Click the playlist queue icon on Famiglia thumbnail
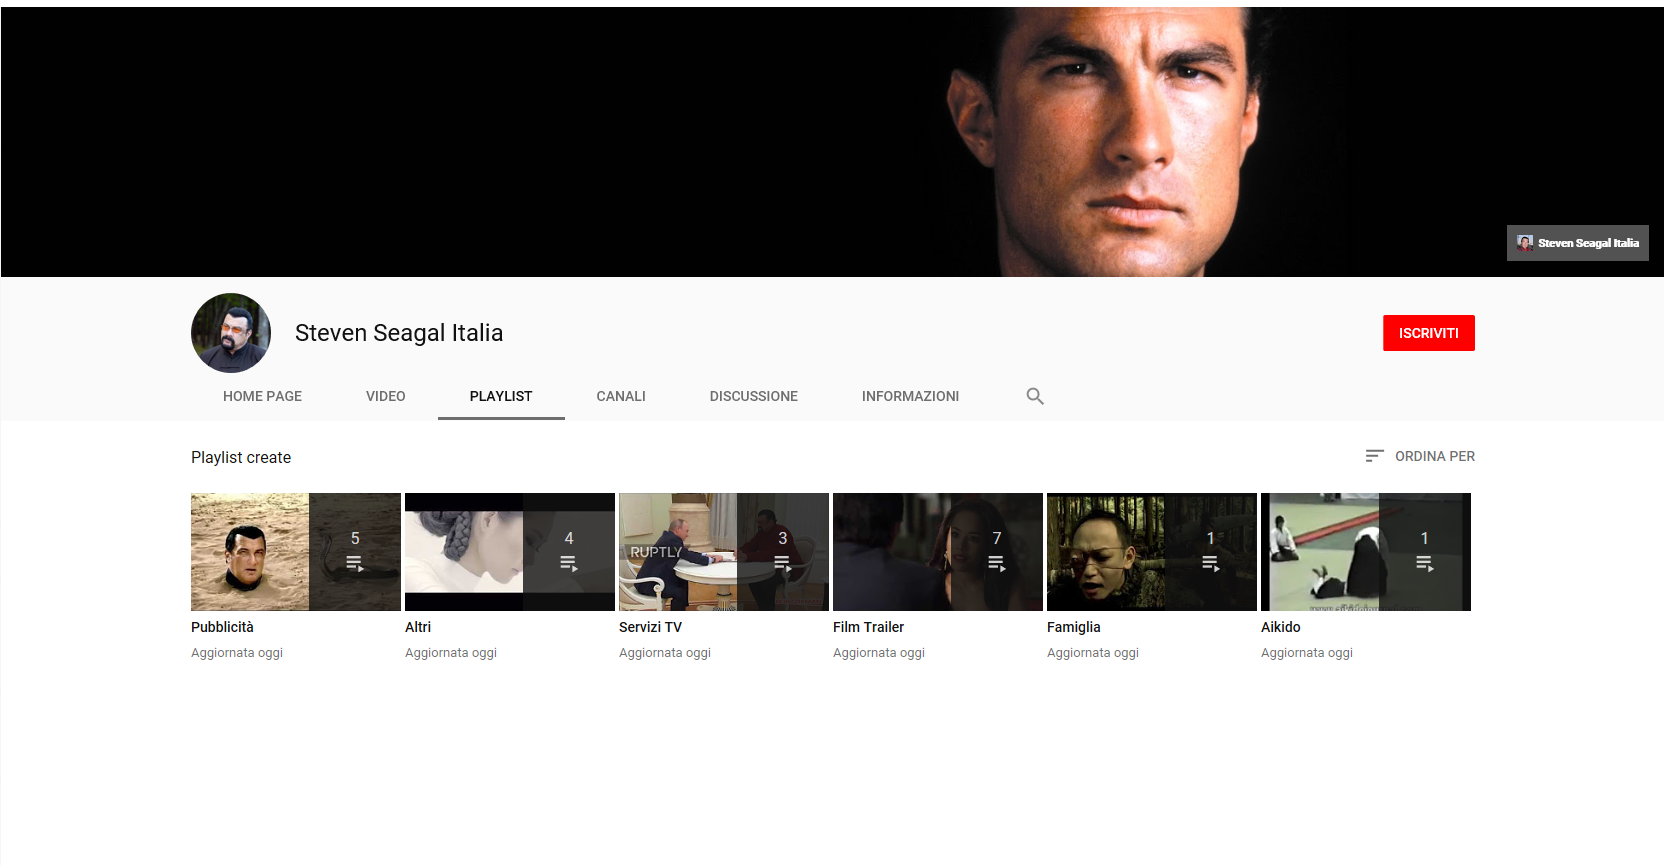Screen dimensions: 1664x865 [1211, 564]
